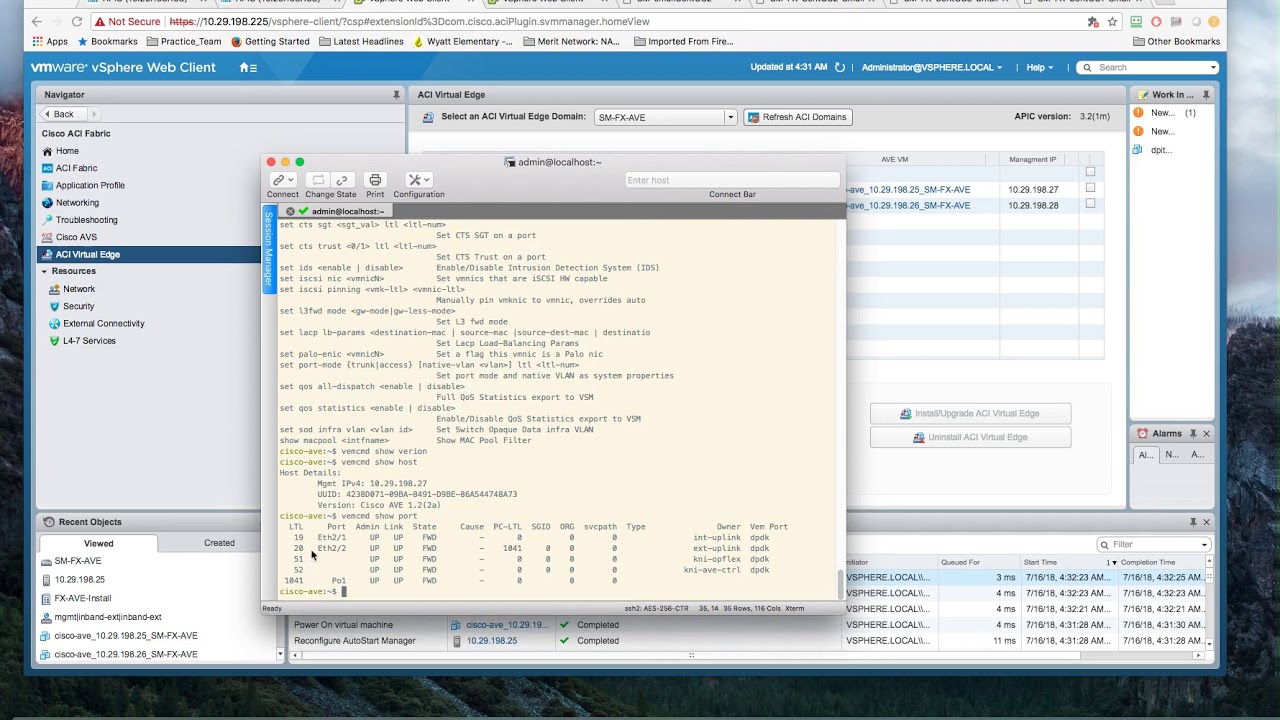
Task: Pin the Recent Tasks panel
Action: pos(1193,522)
